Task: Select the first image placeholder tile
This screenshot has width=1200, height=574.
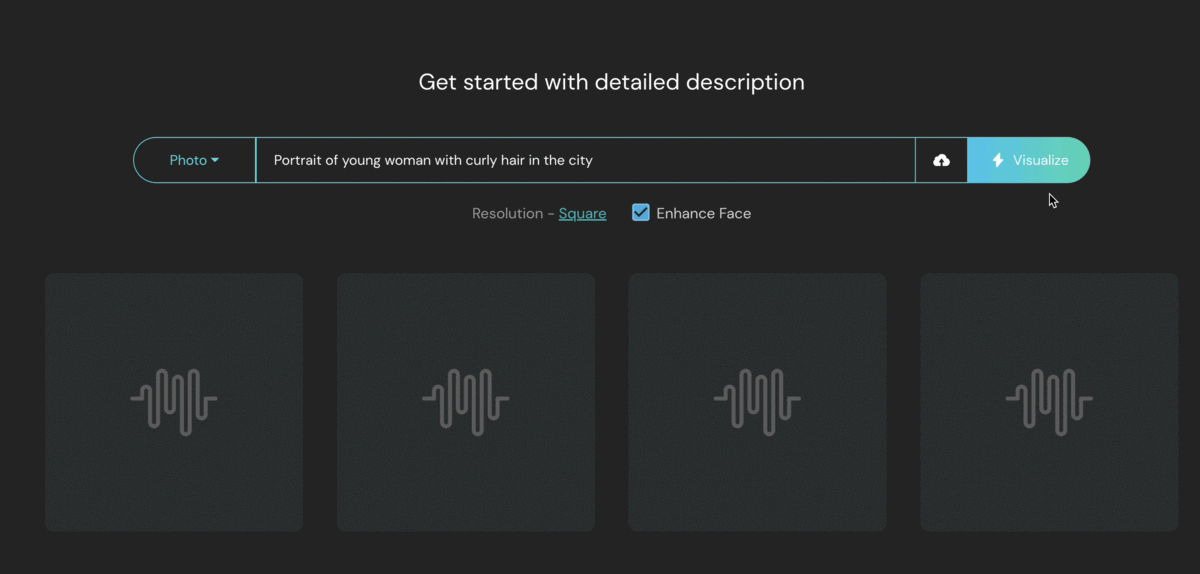Action: (x=174, y=402)
